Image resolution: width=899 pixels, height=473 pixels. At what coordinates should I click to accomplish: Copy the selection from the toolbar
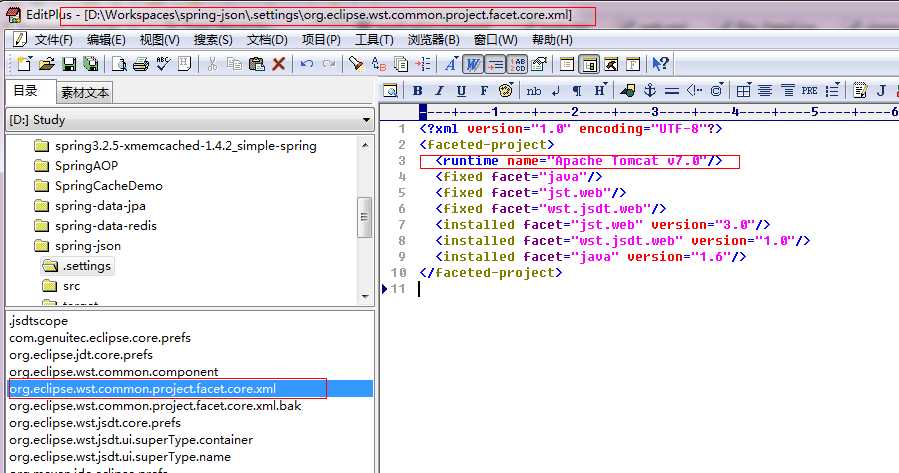(x=234, y=64)
